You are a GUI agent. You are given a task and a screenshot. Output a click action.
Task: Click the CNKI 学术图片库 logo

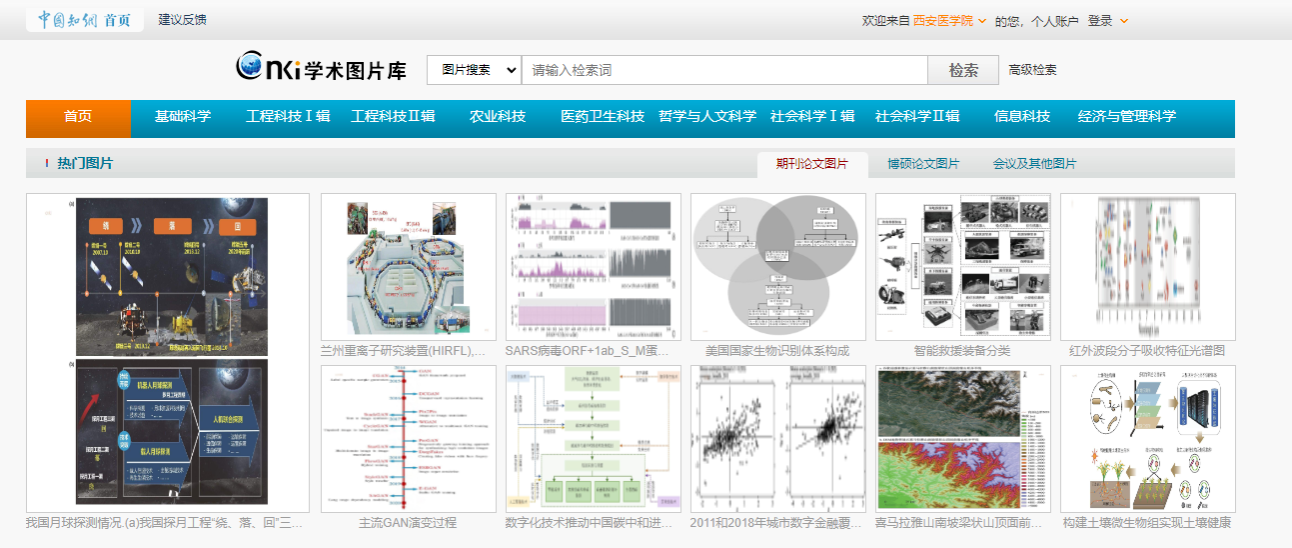321,68
